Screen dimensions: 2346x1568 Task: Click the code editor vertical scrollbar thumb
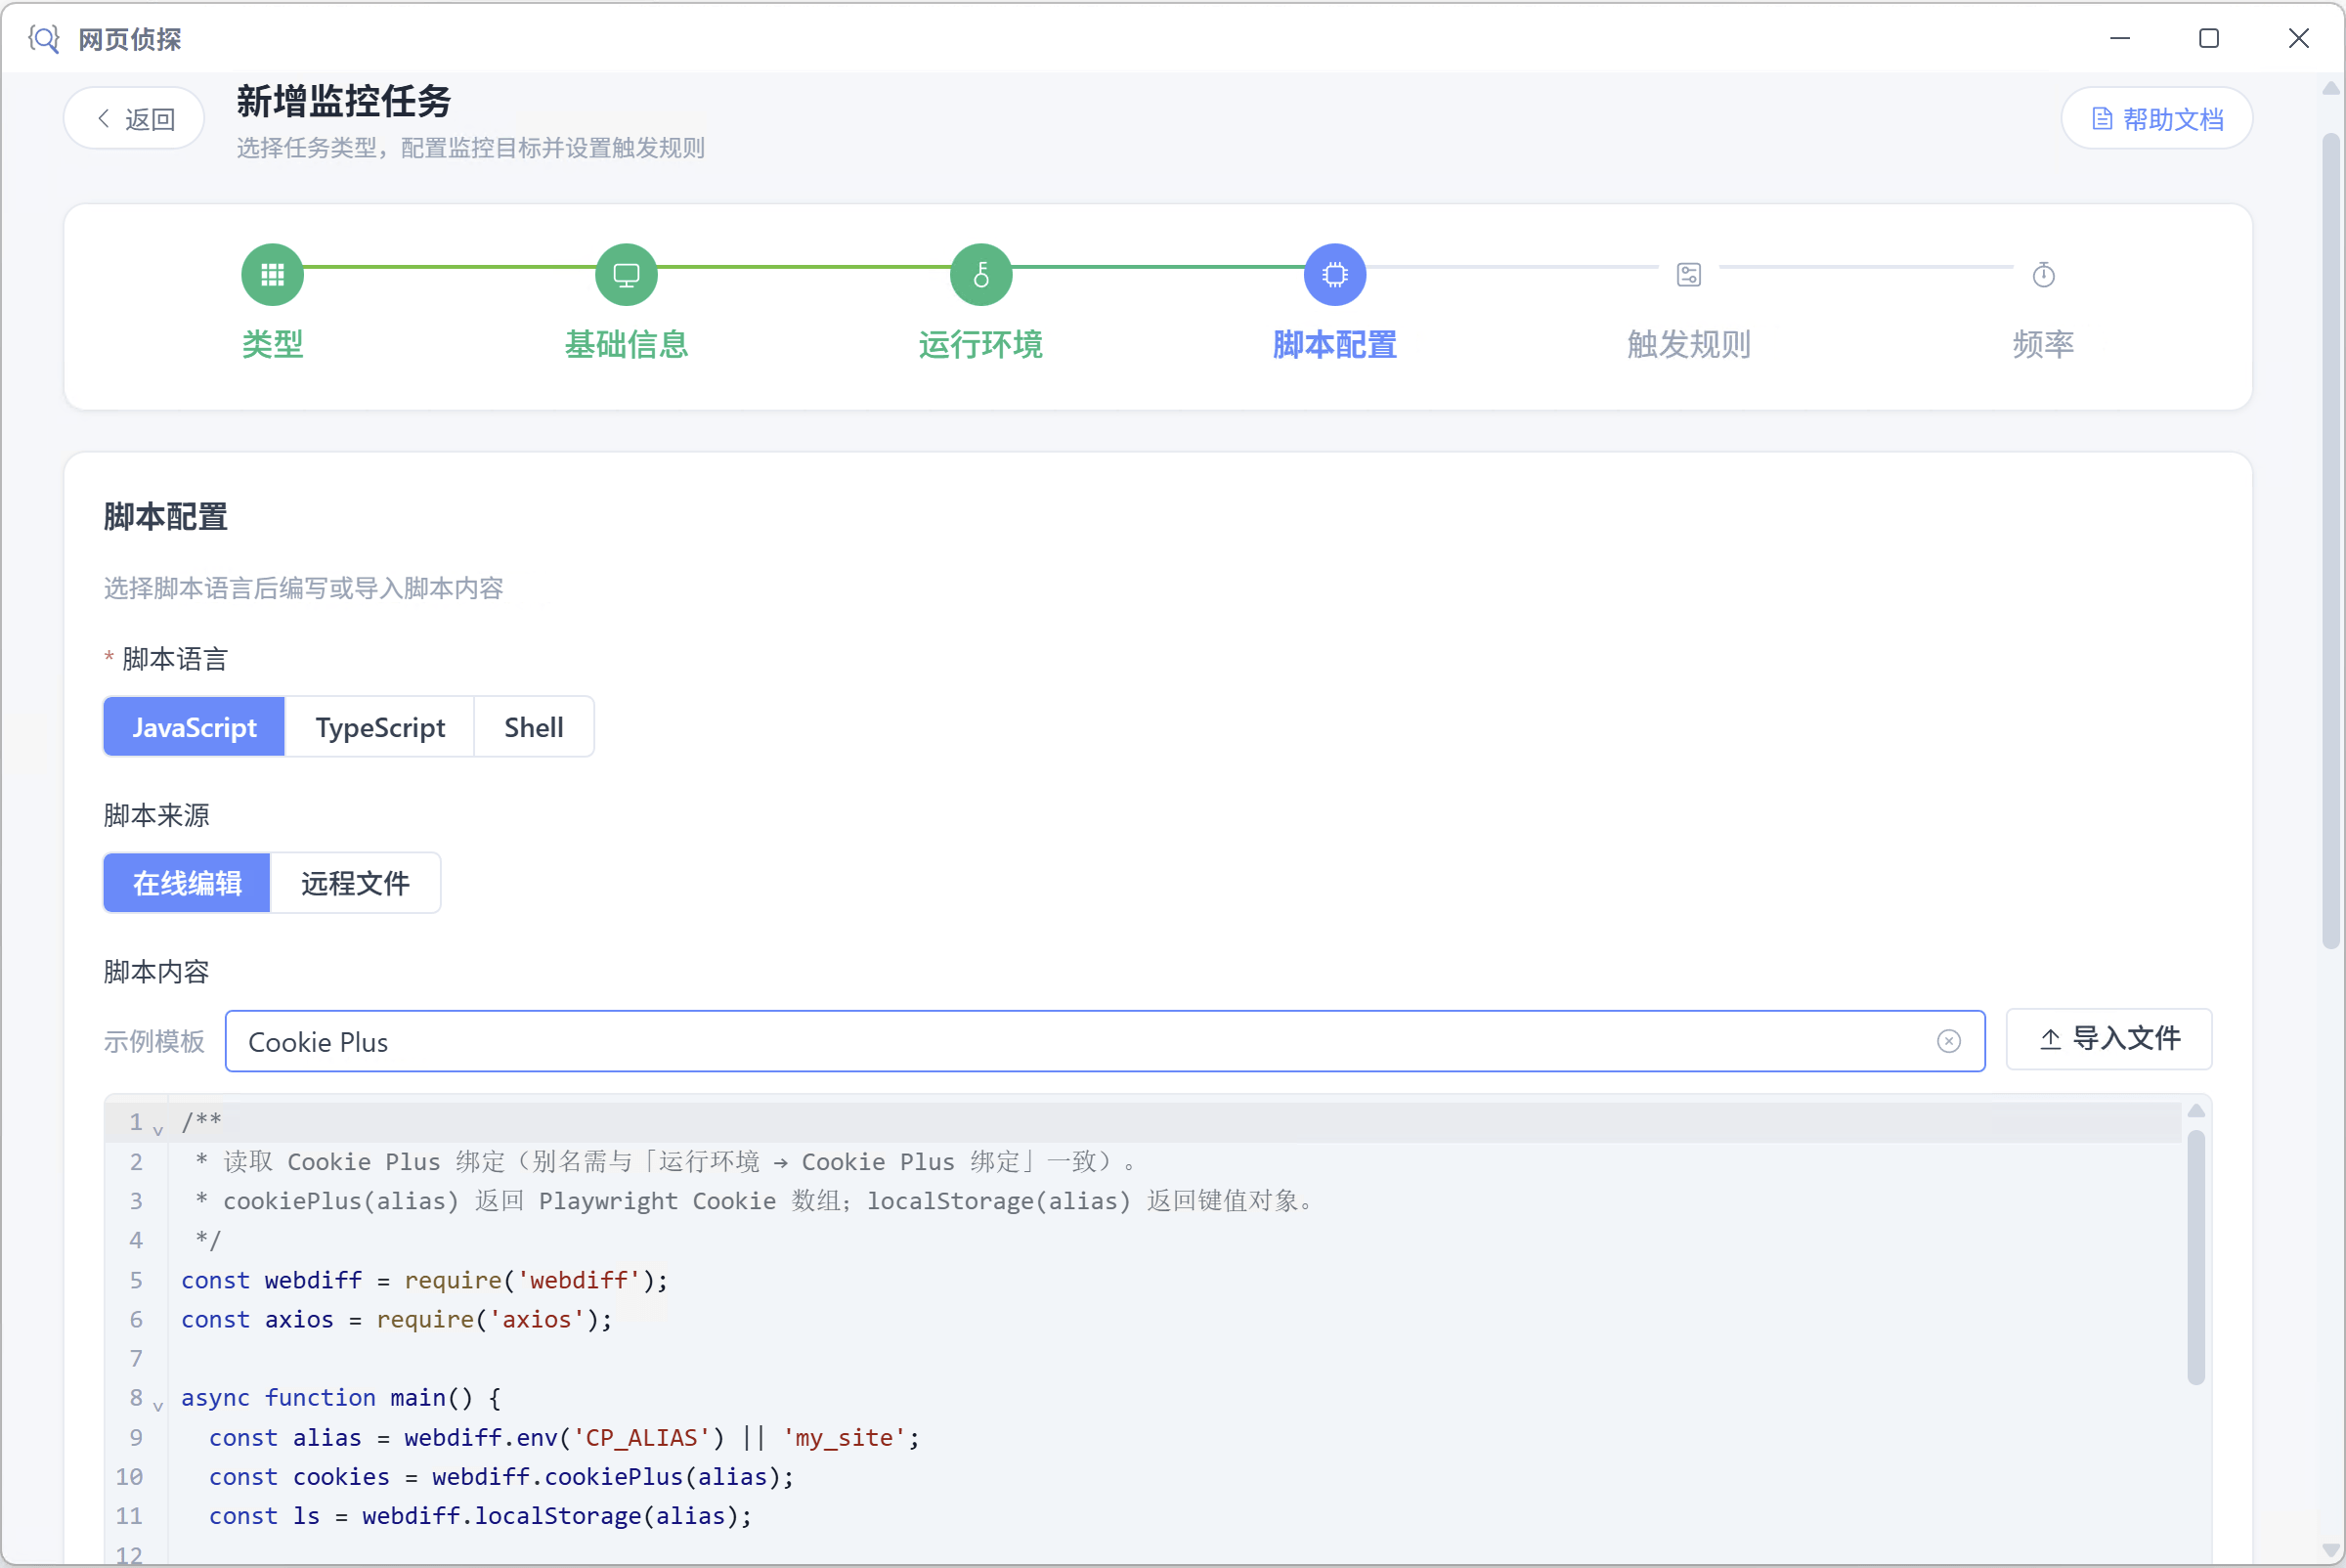click(2196, 1257)
